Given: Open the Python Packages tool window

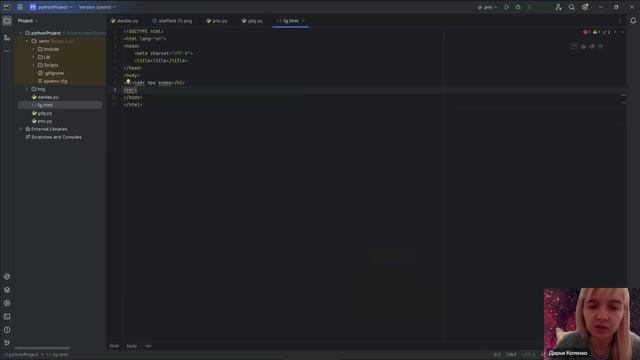Looking at the screenshot, I should tap(7, 290).
